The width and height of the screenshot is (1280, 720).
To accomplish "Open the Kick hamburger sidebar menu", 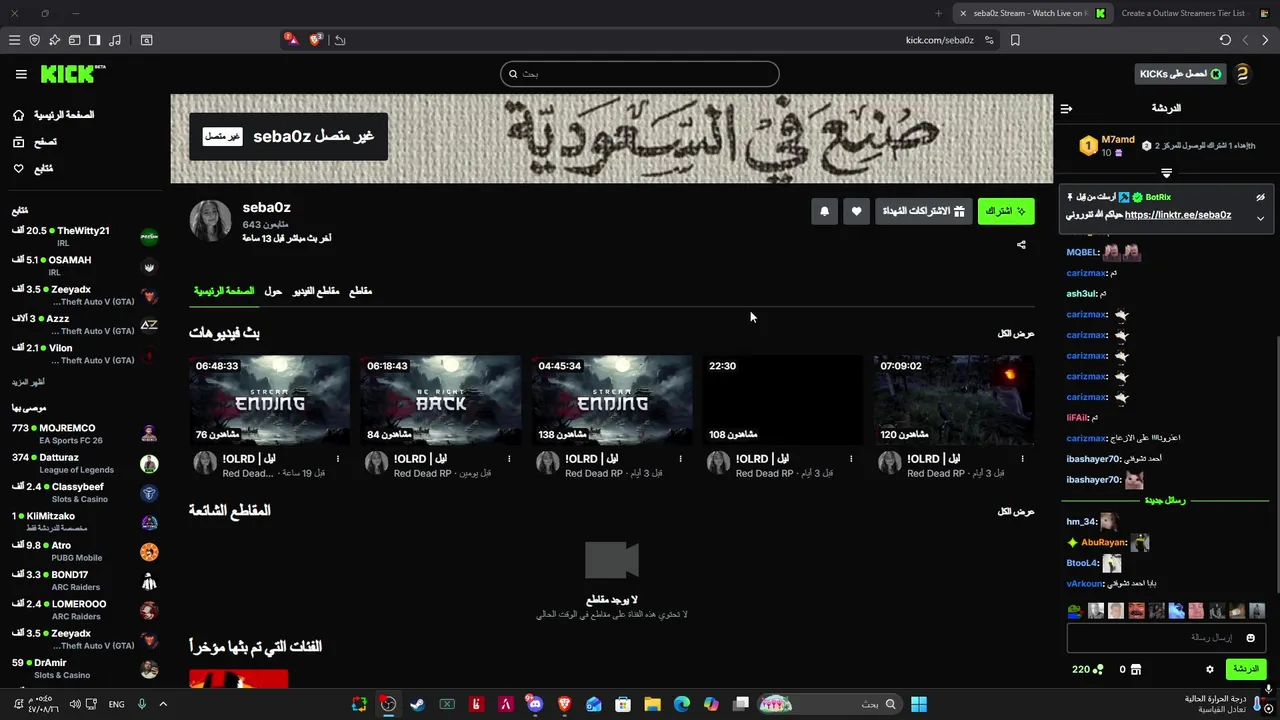I will coord(21,74).
